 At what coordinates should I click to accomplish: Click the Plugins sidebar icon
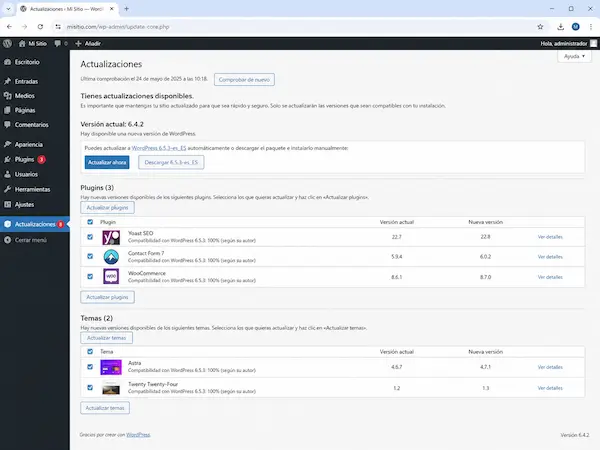click(7, 159)
